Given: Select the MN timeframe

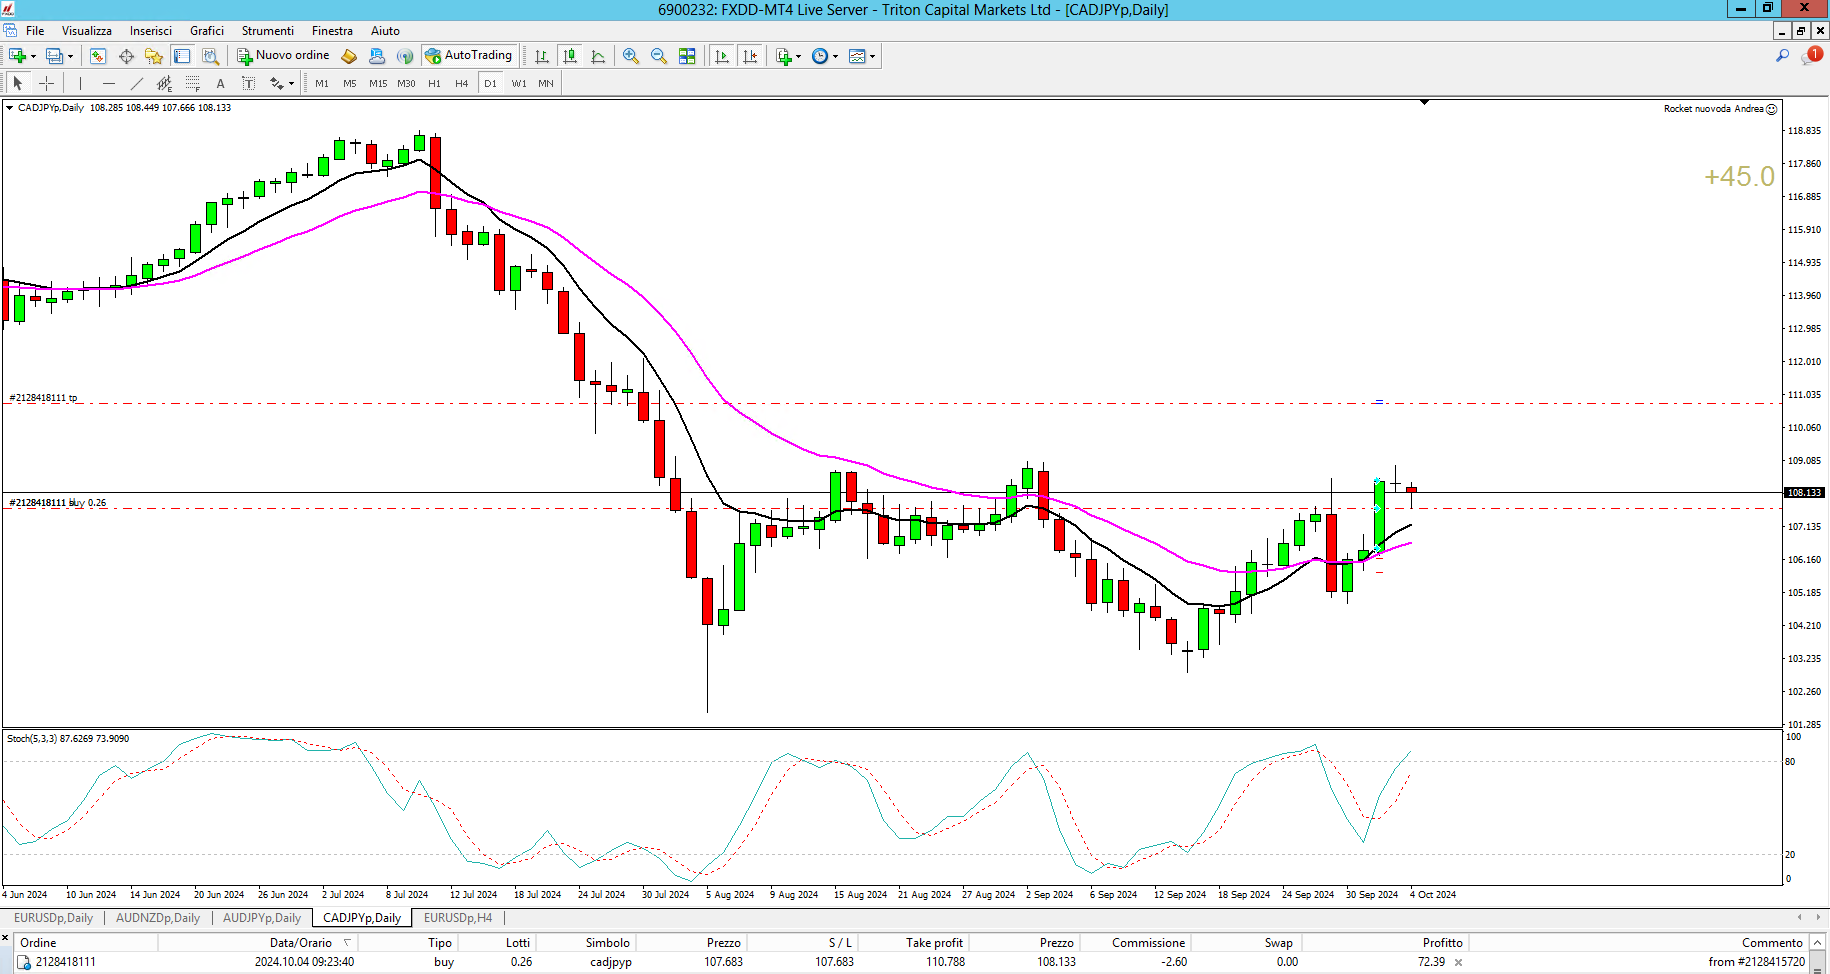Looking at the screenshot, I should coord(546,83).
